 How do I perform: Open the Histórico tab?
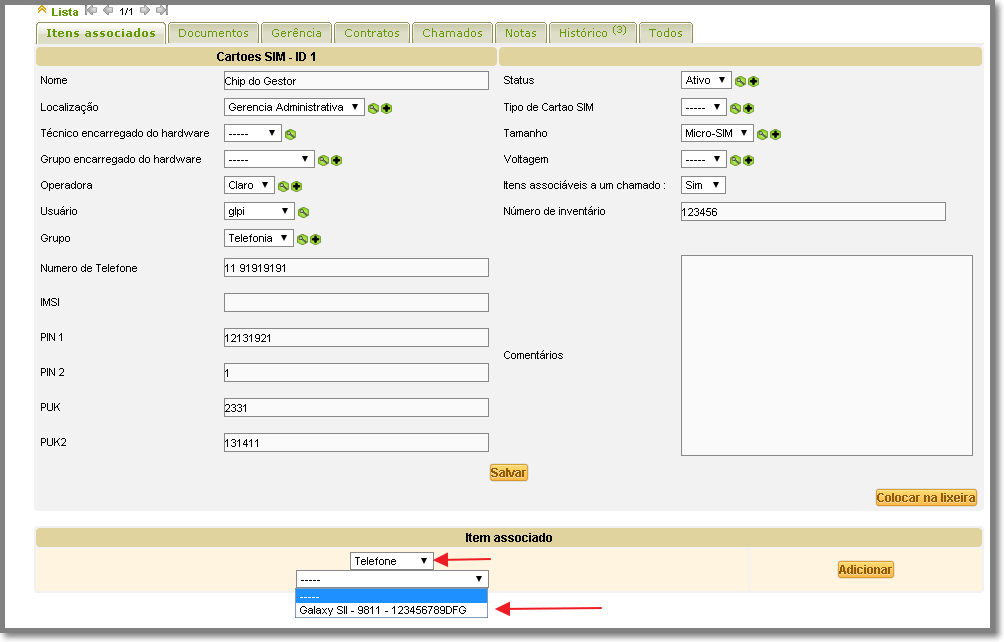(592, 32)
